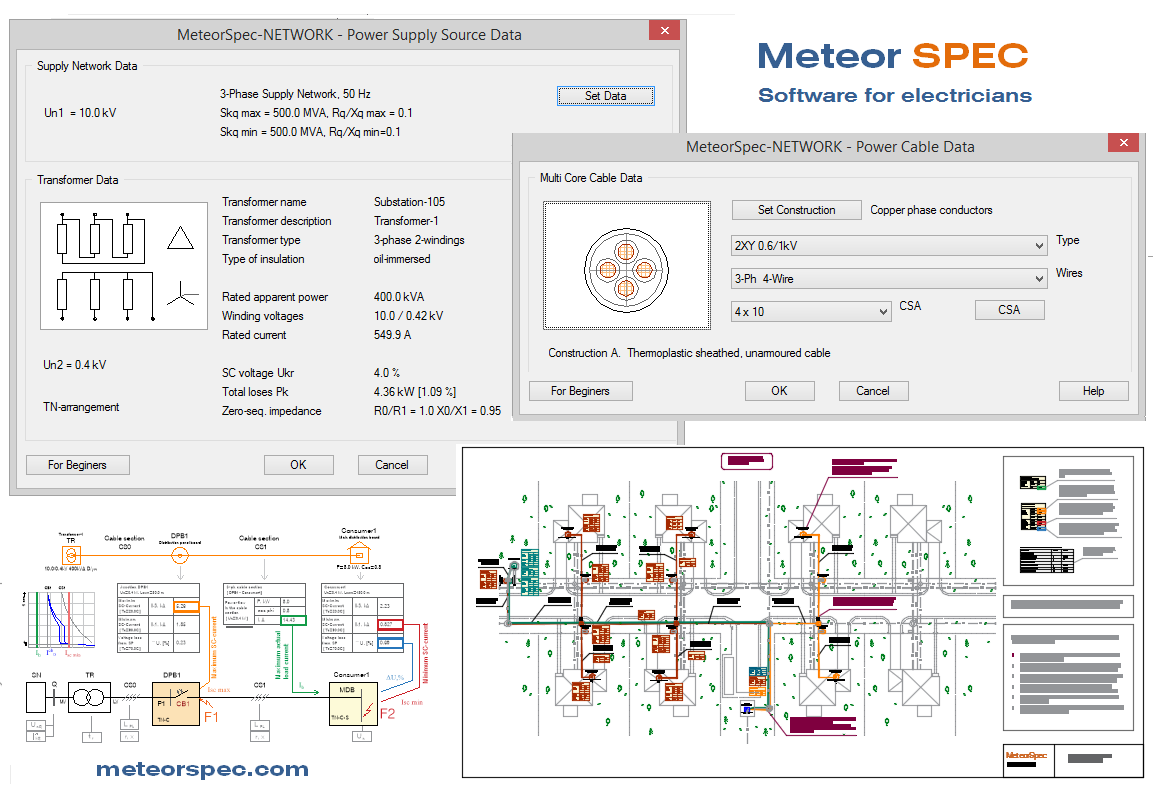The width and height of the screenshot is (1160, 803).
Task: Close the Power Cable Data window
Action: coord(1123,143)
